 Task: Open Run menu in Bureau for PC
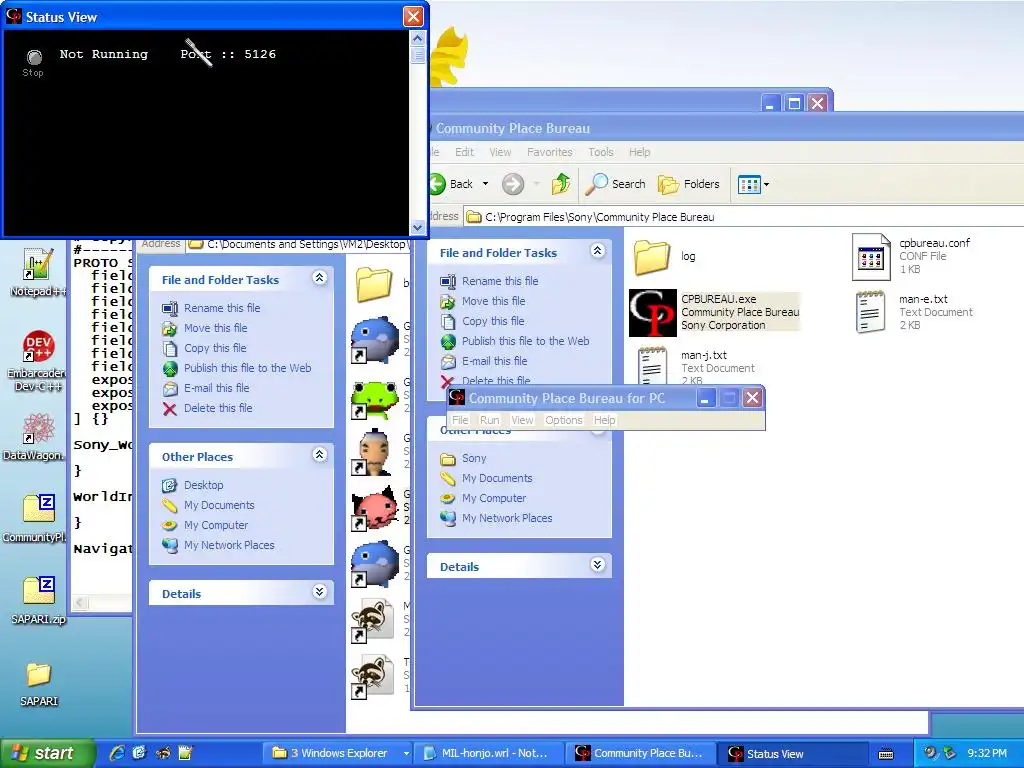coord(489,420)
